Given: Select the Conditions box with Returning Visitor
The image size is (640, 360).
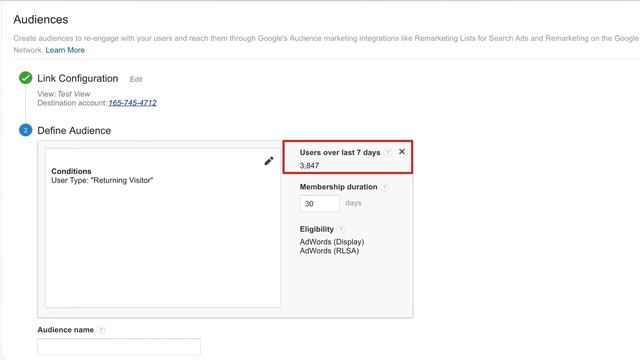Looking at the screenshot, I should [163, 228].
